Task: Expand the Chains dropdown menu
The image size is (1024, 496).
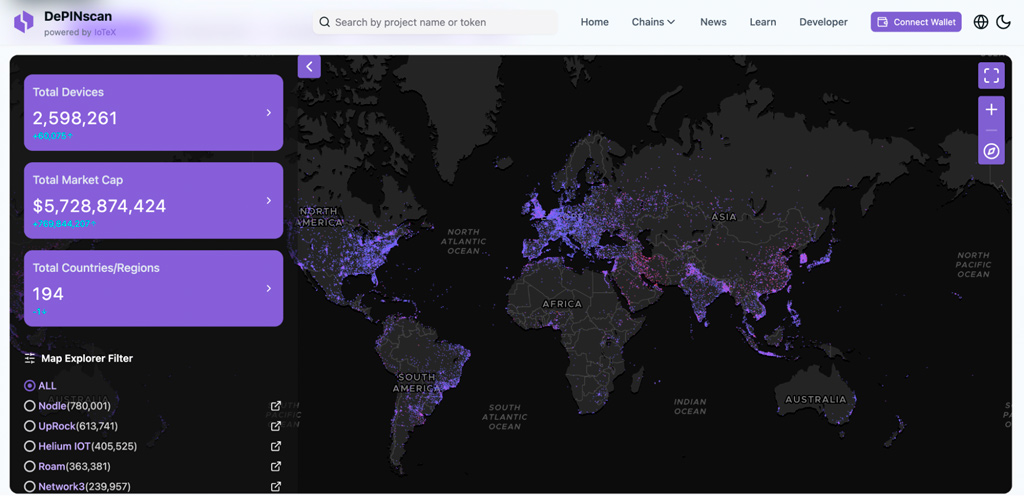Action: [x=653, y=22]
